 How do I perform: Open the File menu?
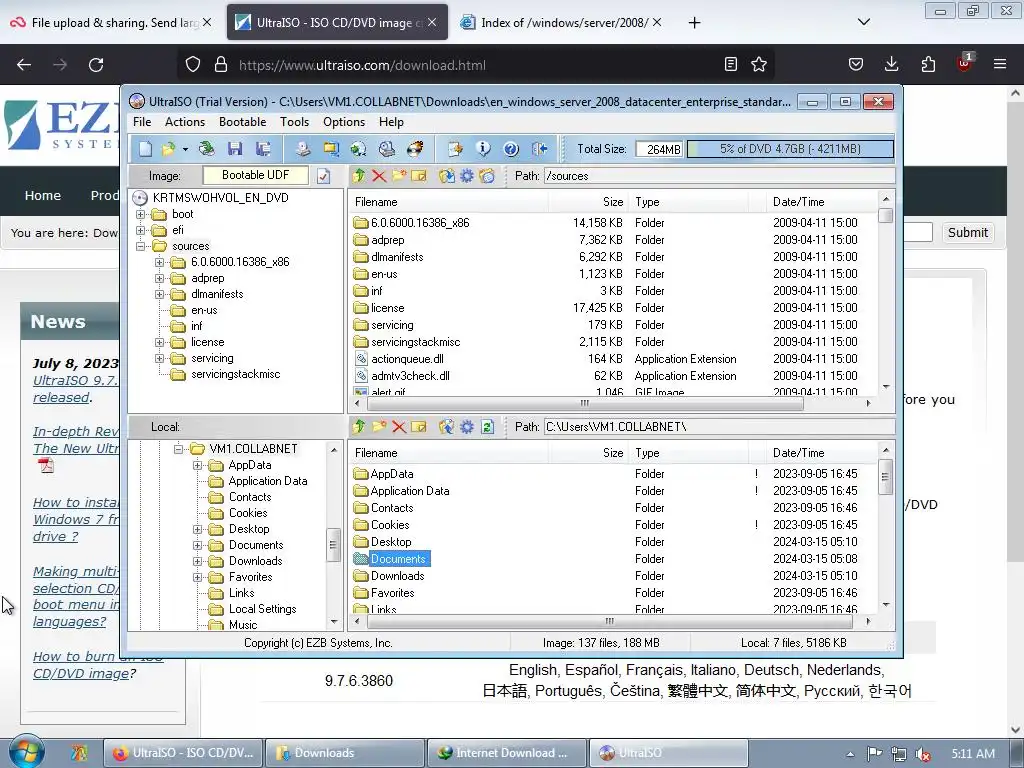click(x=142, y=122)
